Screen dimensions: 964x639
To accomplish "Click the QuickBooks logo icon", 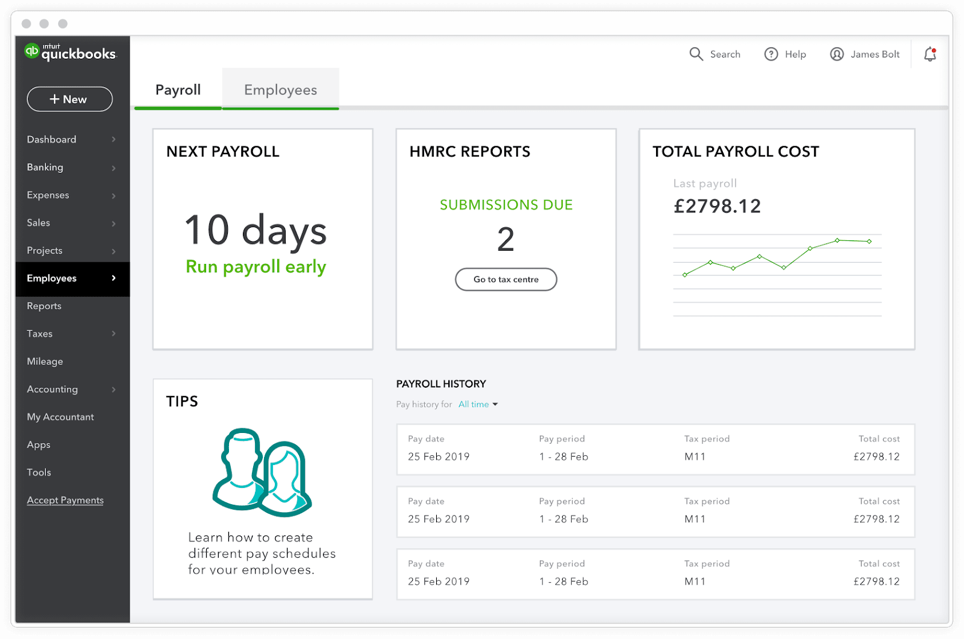I will pyautogui.click(x=32, y=52).
